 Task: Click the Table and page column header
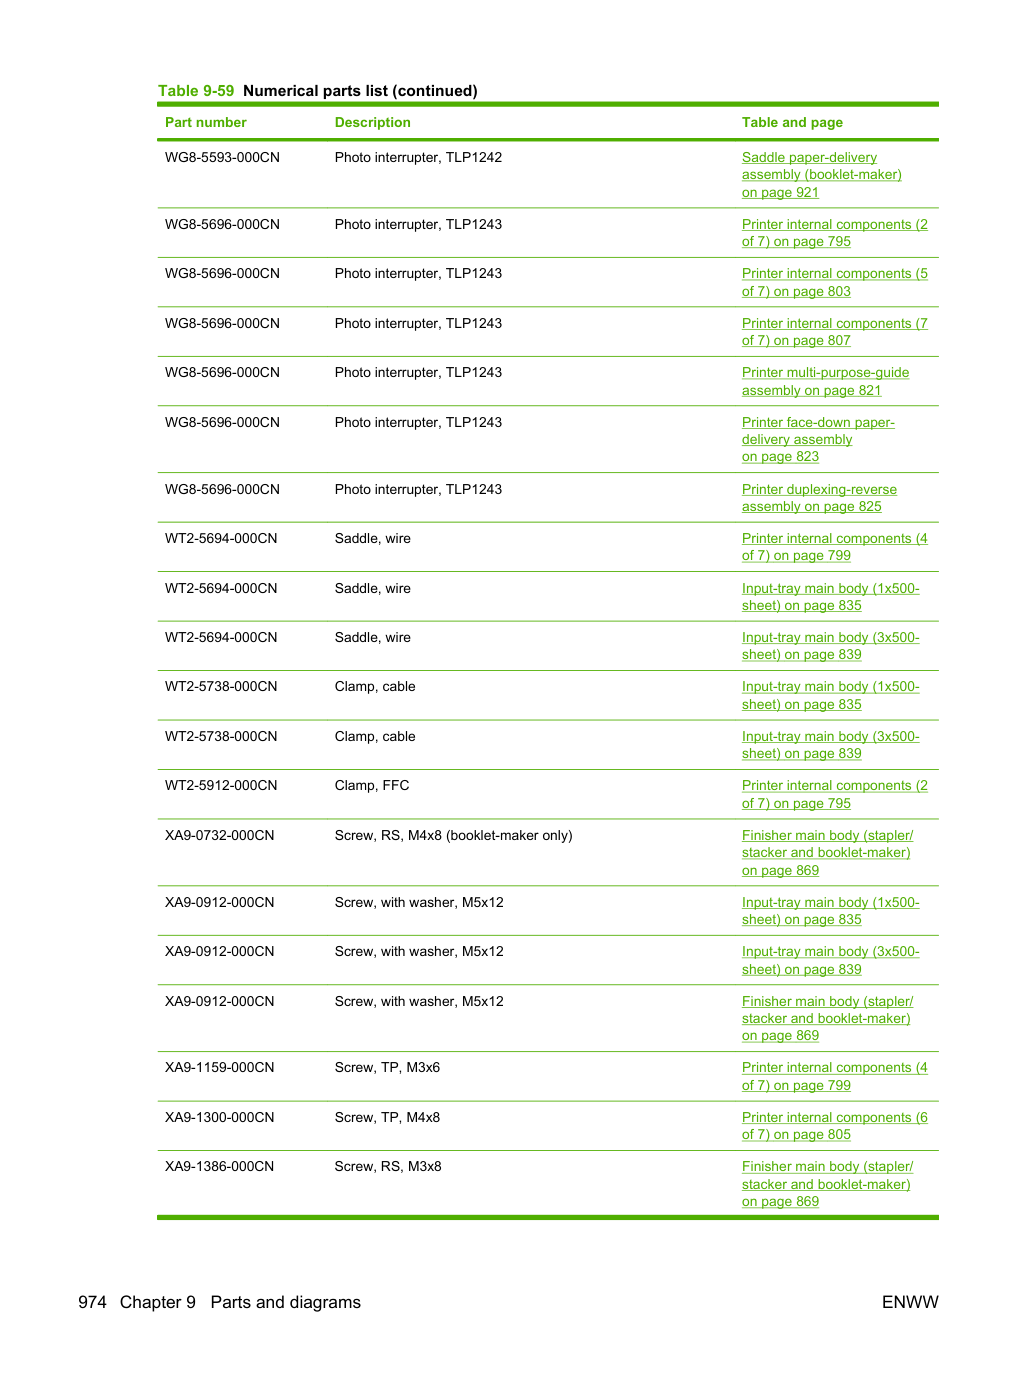(x=792, y=122)
